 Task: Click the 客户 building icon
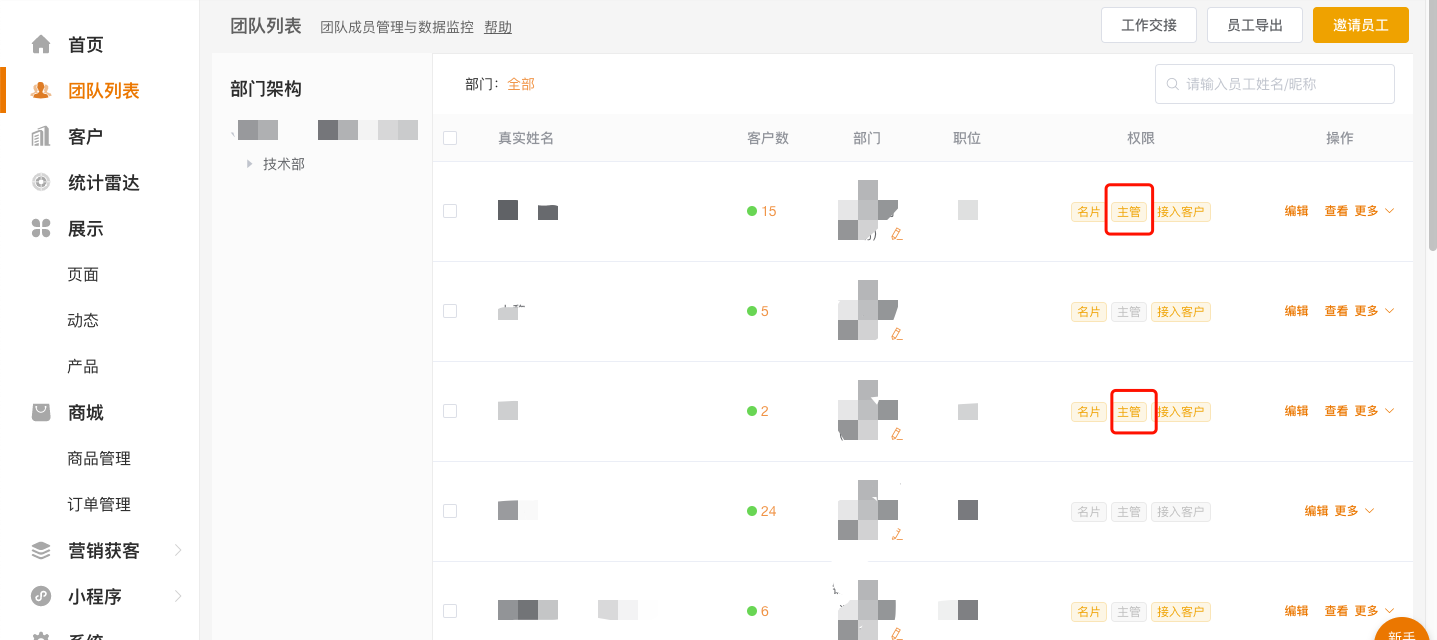click(41, 137)
